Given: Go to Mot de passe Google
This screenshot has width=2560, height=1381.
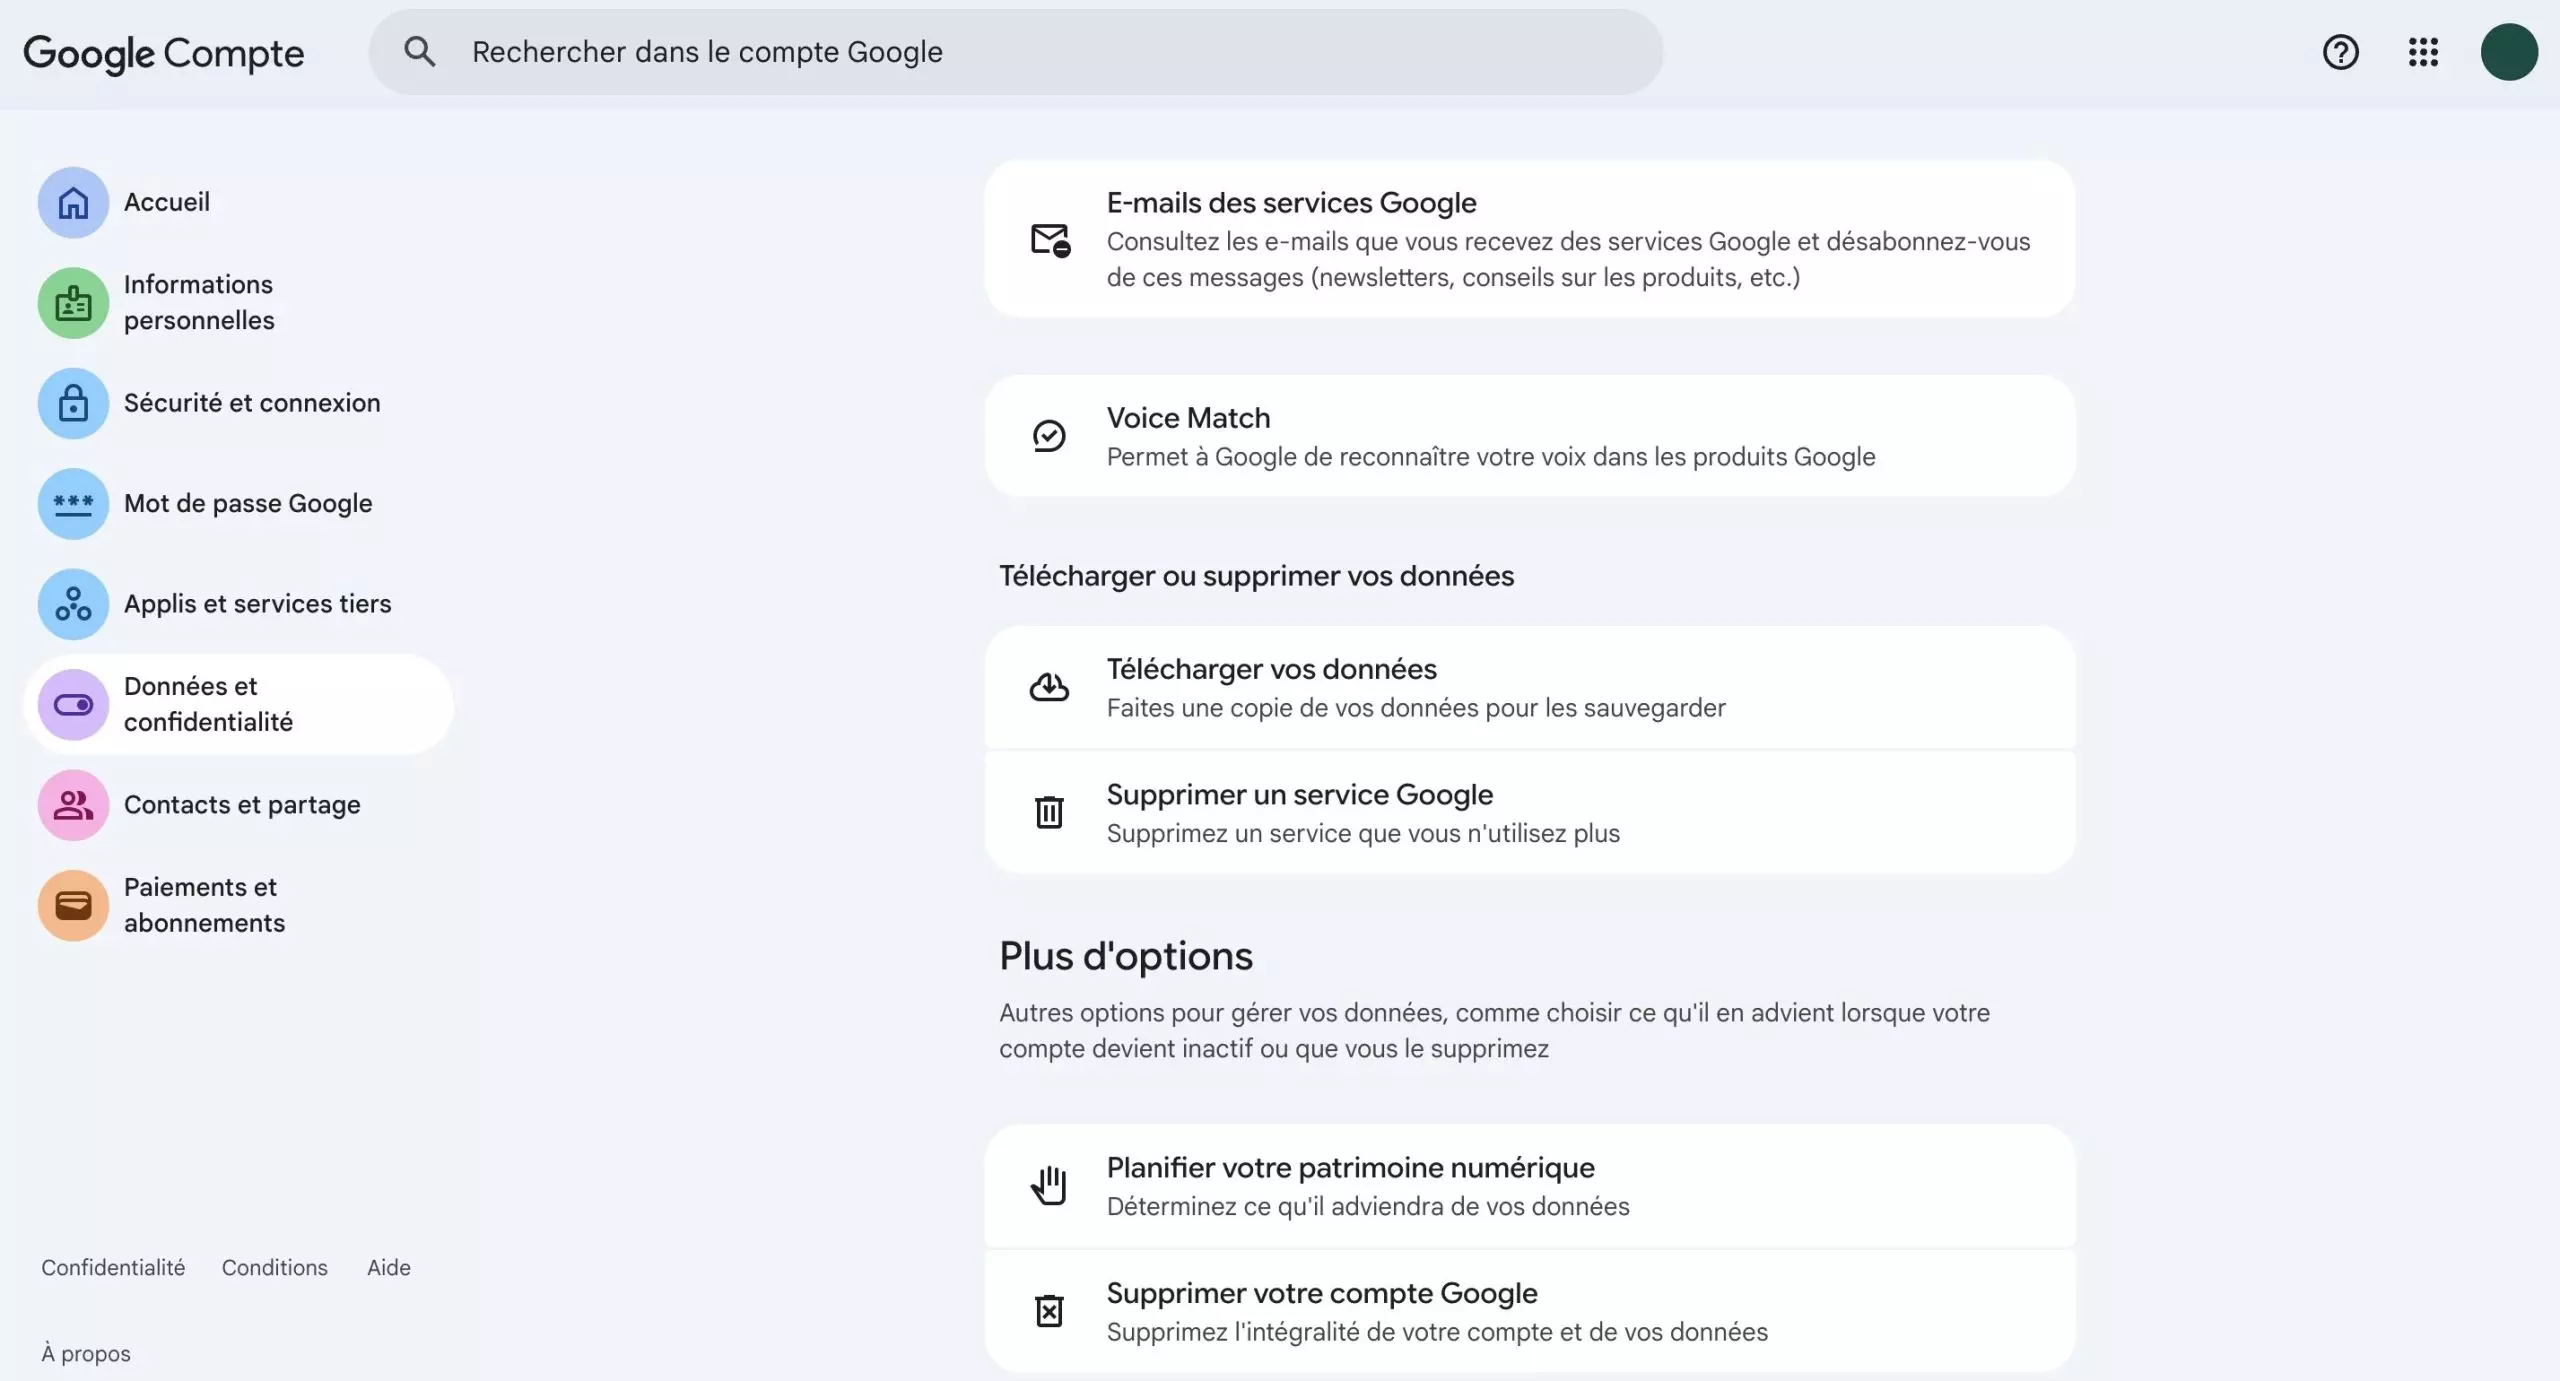Looking at the screenshot, I should pyautogui.click(x=248, y=503).
